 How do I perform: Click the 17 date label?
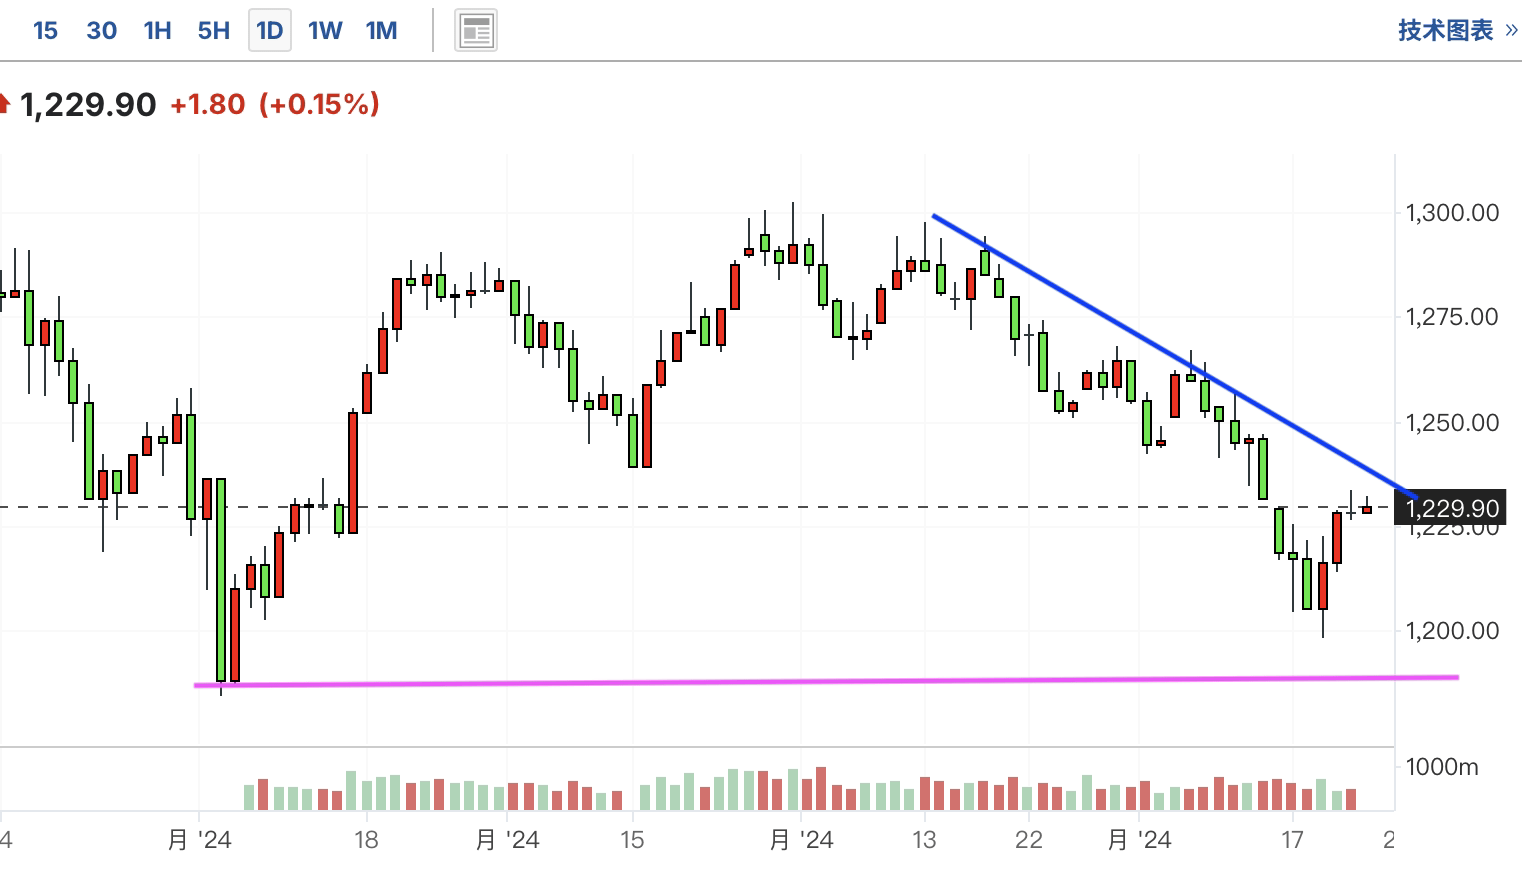click(x=1292, y=840)
